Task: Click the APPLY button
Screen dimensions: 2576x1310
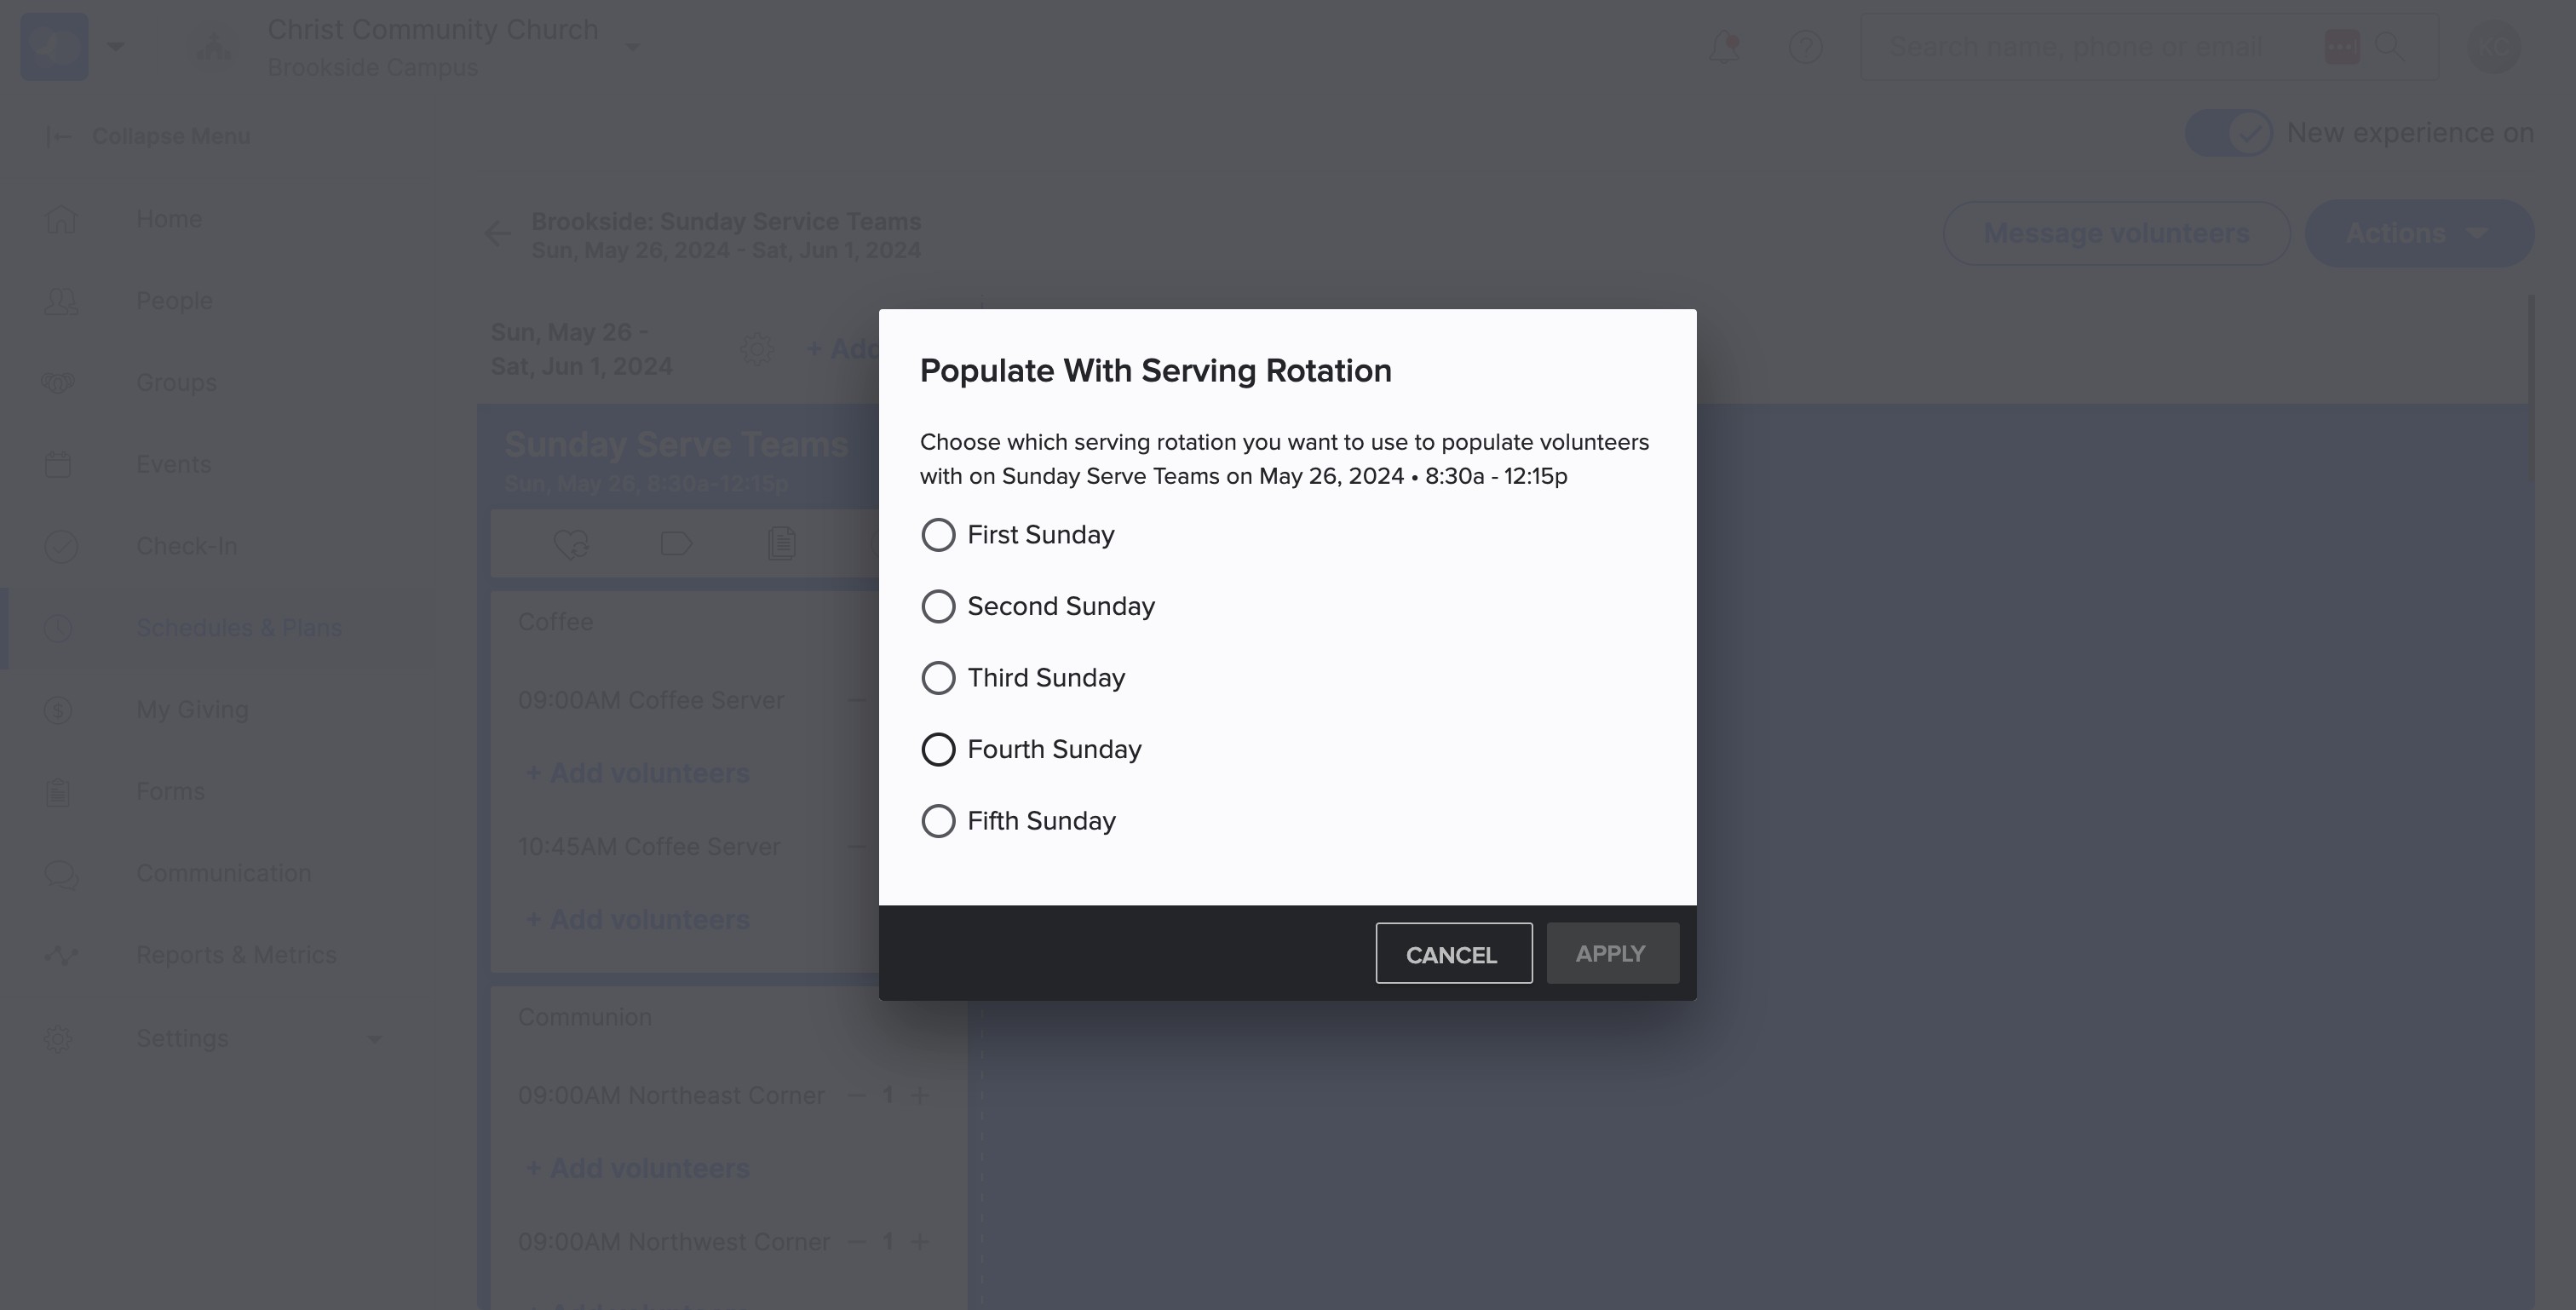Action: click(1612, 953)
